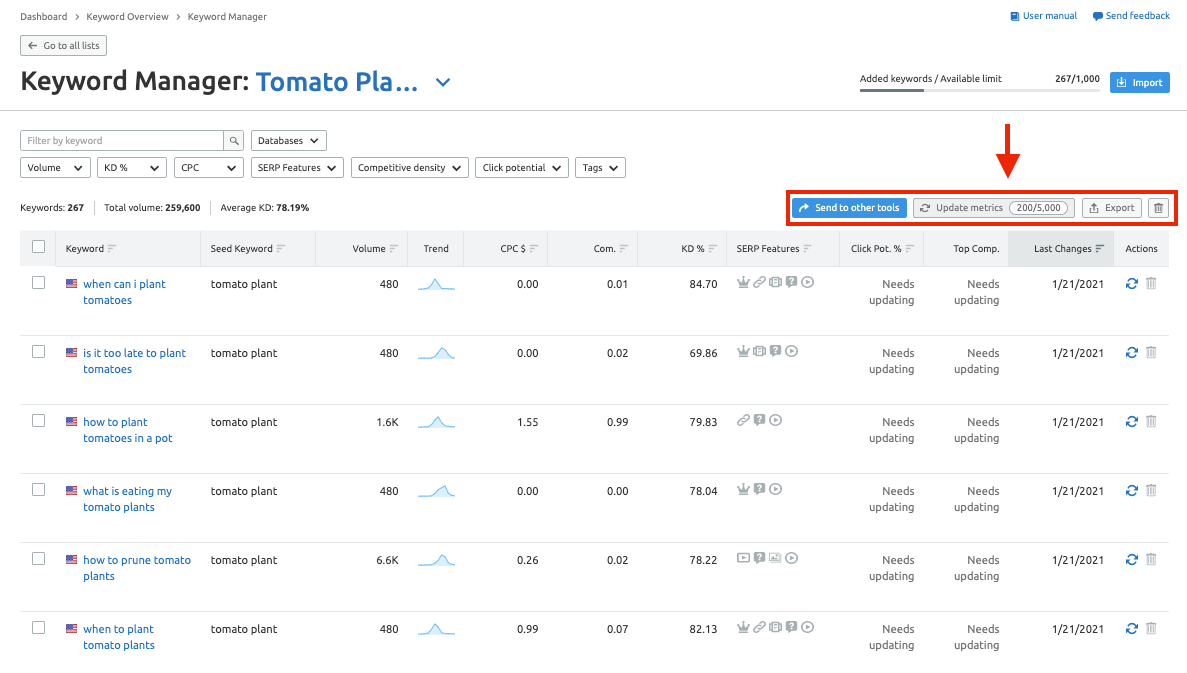This screenshot has width=1187, height=673.
Task: Open the Databases dropdown
Action: click(x=288, y=141)
